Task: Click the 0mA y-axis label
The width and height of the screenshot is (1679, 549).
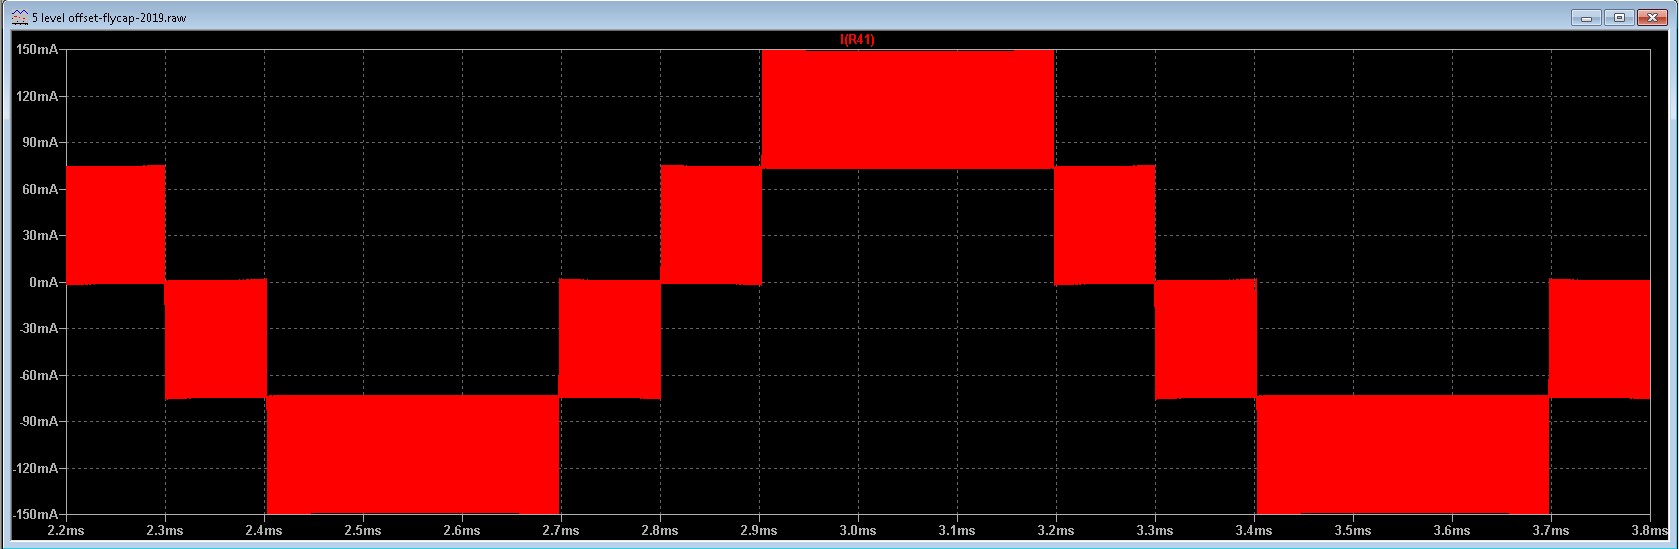Action: pos(43,282)
